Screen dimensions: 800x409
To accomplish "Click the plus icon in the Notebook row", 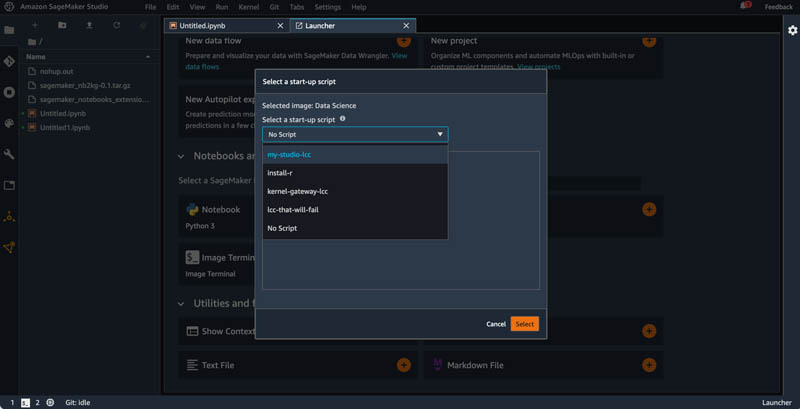I will [649, 209].
